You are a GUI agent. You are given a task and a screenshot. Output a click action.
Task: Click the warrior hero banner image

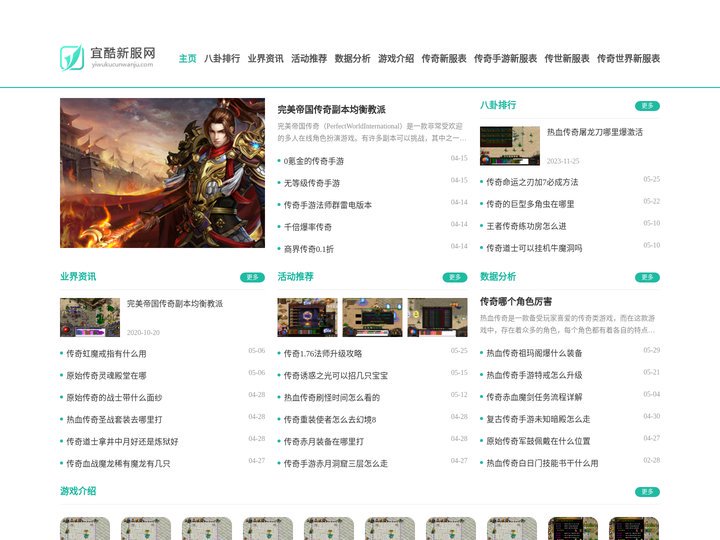pos(163,173)
